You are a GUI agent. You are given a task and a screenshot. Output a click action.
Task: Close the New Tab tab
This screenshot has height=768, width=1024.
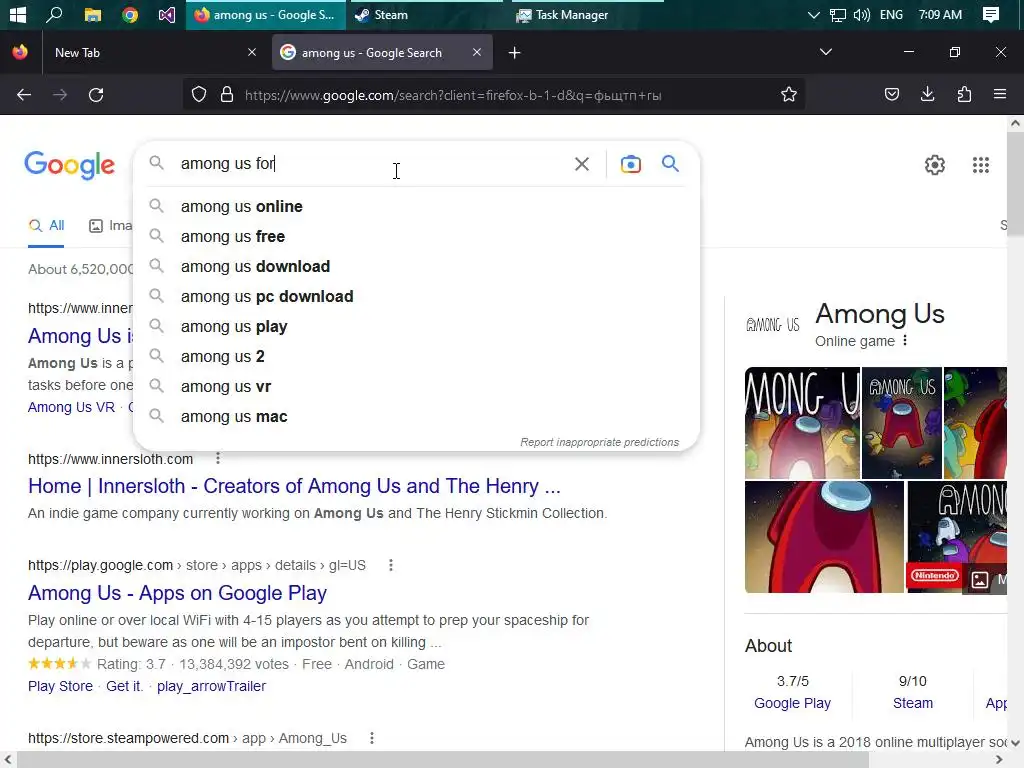click(252, 52)
